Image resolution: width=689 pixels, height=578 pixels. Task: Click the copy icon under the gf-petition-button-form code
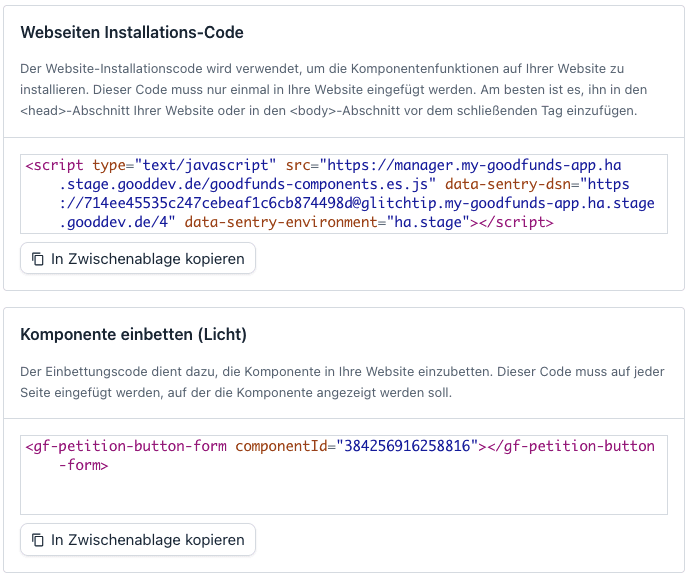point(38,540)
